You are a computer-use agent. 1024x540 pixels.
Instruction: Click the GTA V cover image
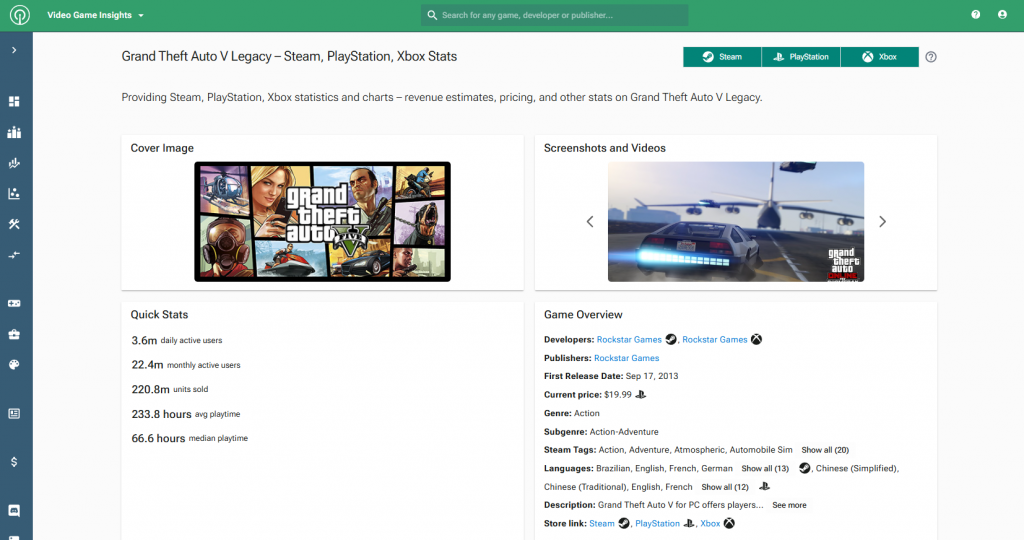(x=323, y=221)
